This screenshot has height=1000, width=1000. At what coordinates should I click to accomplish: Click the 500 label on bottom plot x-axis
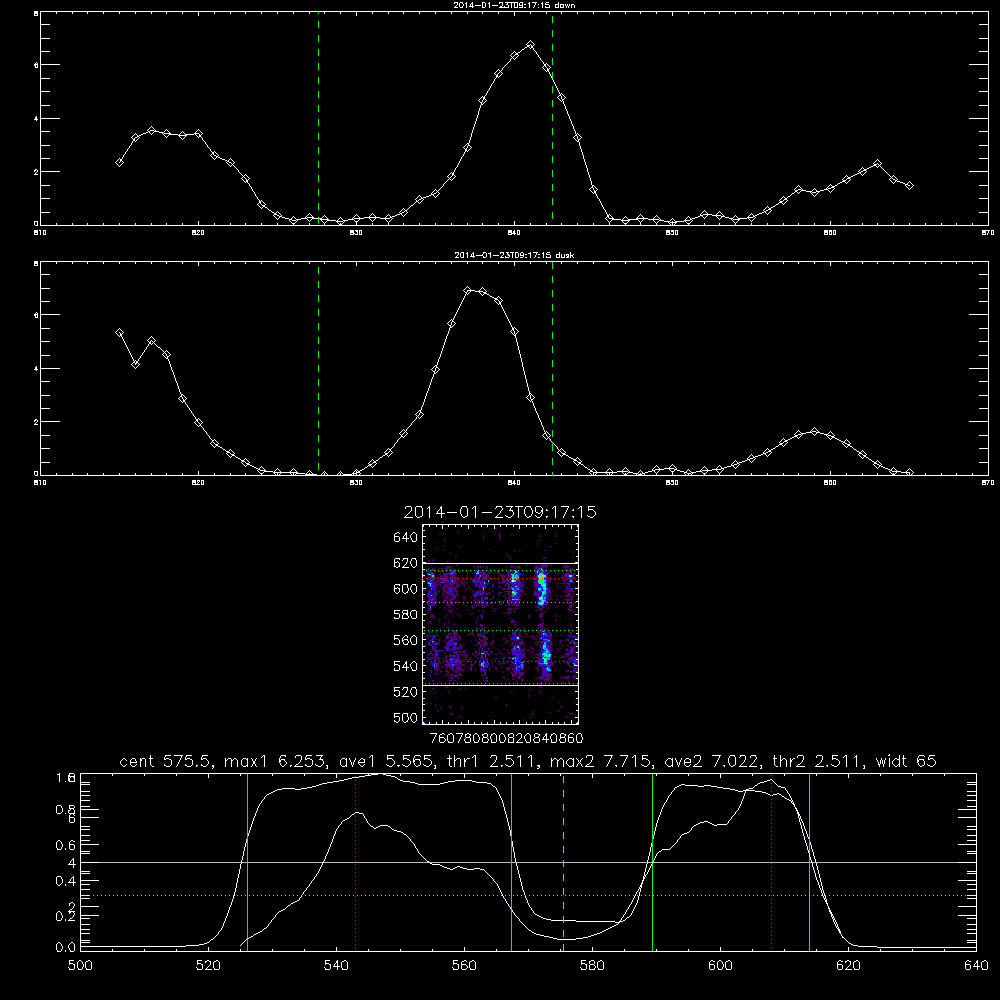pos(80,966)
